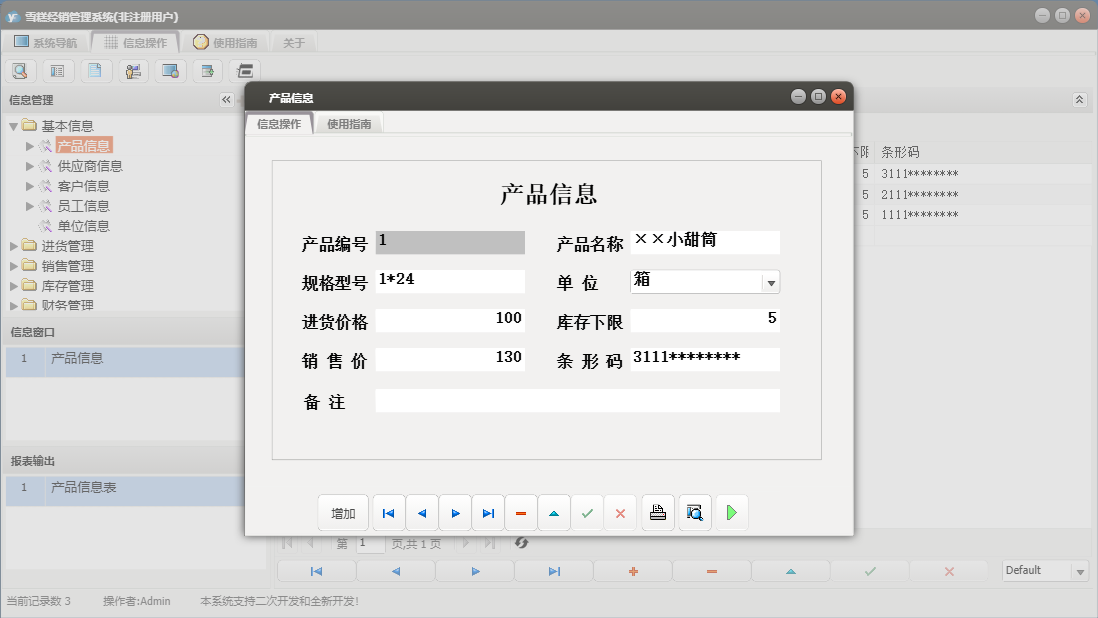Click the new document toolbar icon
The width and height of the screenshot is (1098, 618).
pos(94,71)
